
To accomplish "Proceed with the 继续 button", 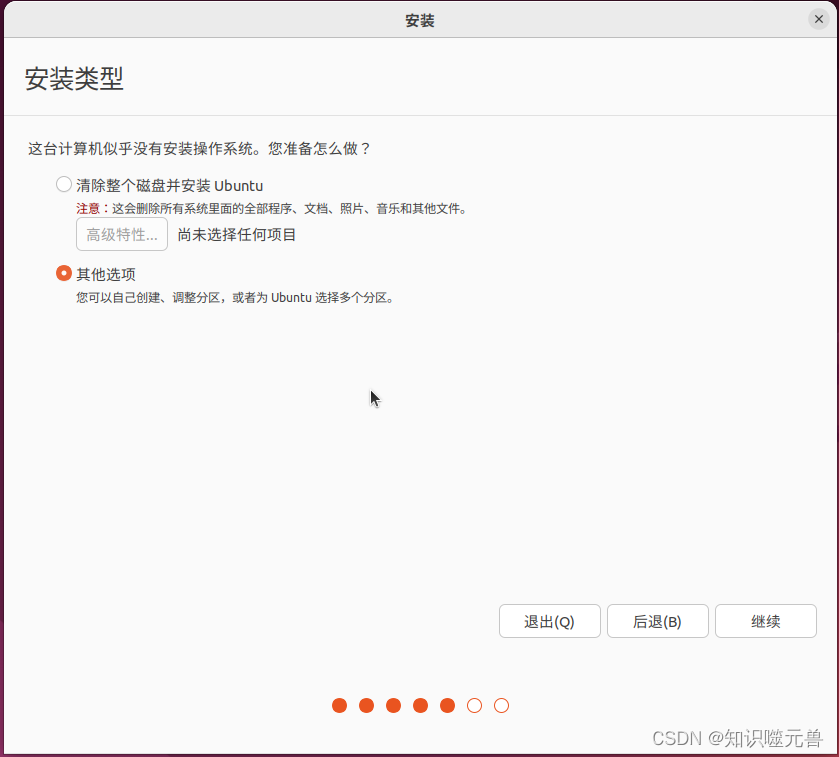I will [x=766, y=621].
